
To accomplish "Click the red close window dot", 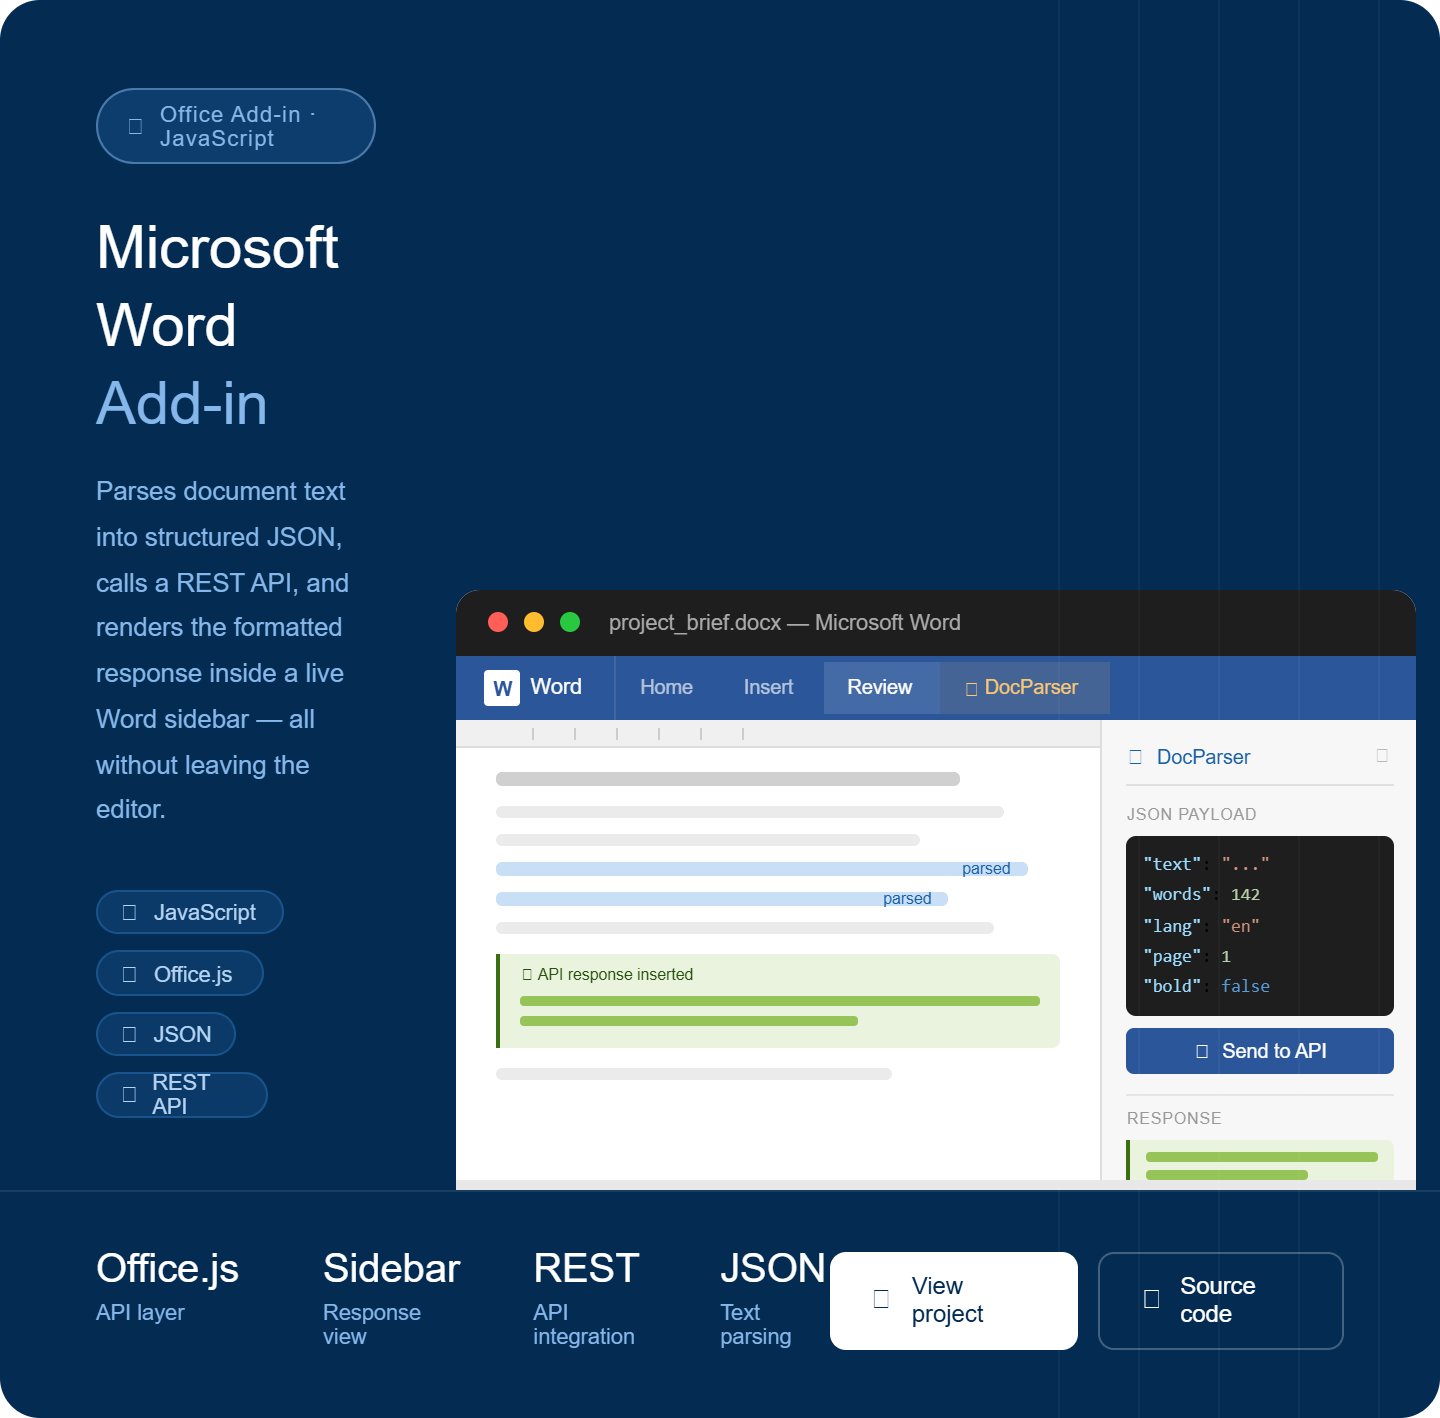I will tap(498, 622).
